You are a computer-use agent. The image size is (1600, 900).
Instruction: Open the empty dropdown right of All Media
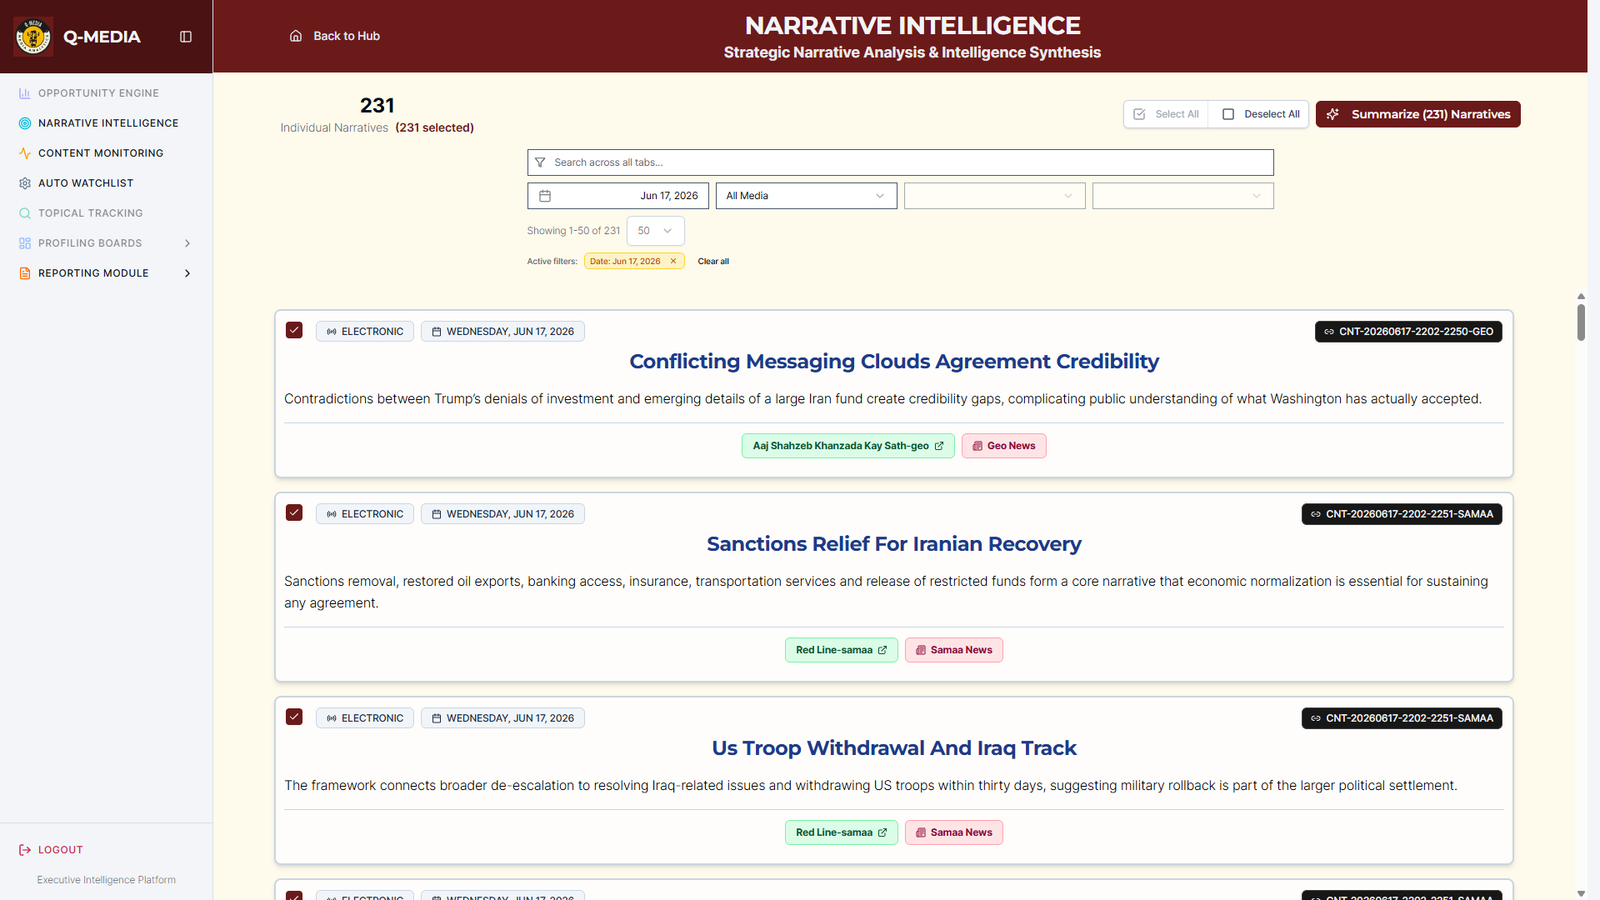994,196
